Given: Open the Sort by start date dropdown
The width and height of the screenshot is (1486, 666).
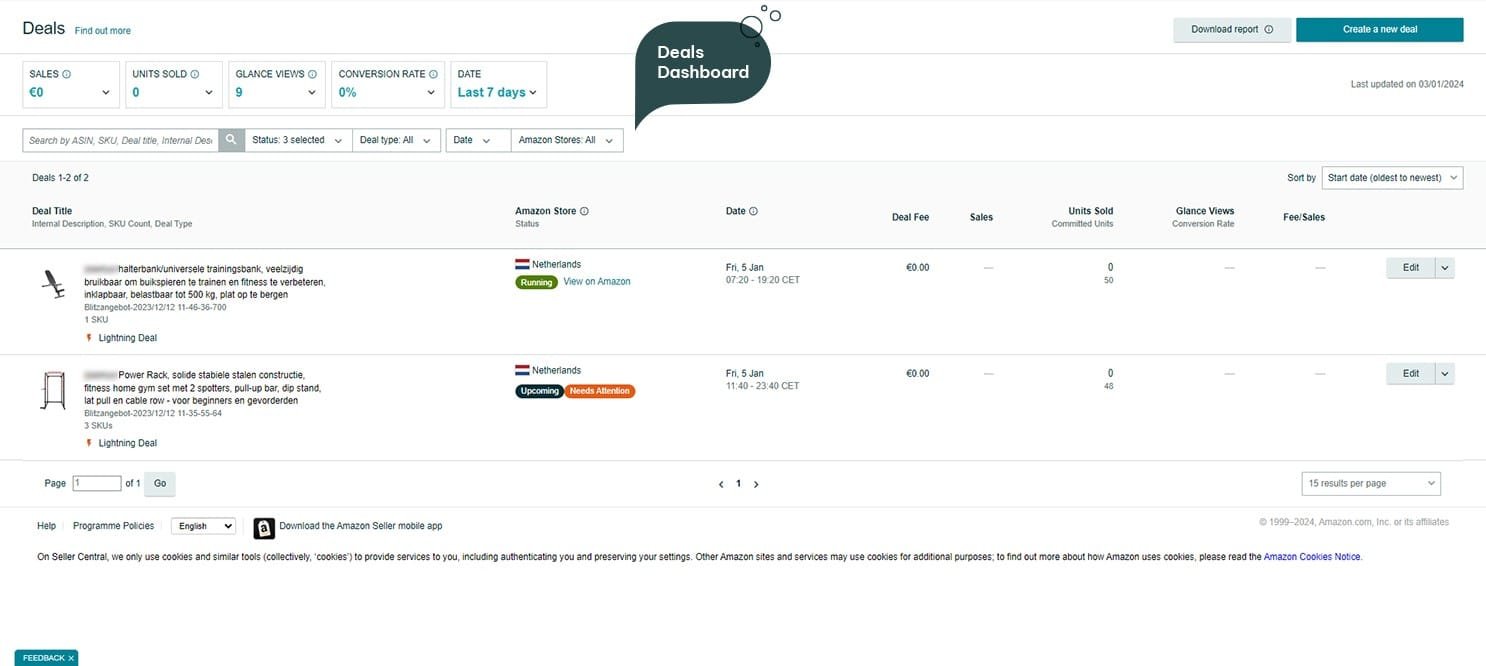Looking at the screenshot, I should tap(1391, 178).
